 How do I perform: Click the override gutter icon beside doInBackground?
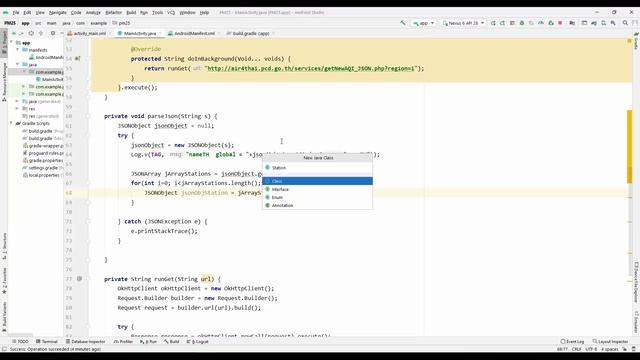(77, 59)
